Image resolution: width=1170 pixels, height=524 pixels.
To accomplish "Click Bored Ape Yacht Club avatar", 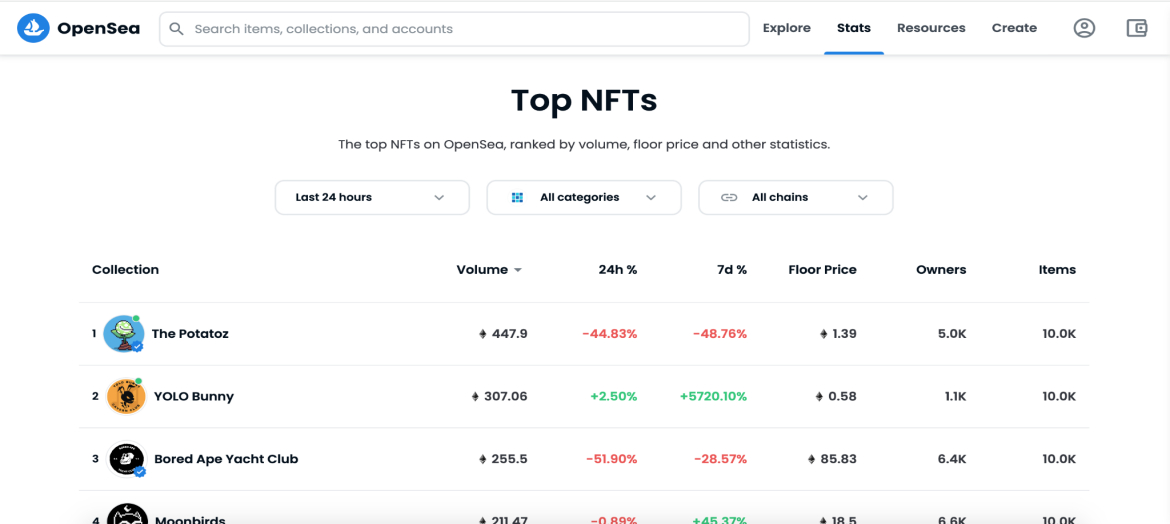I will [x=125, y=459].
